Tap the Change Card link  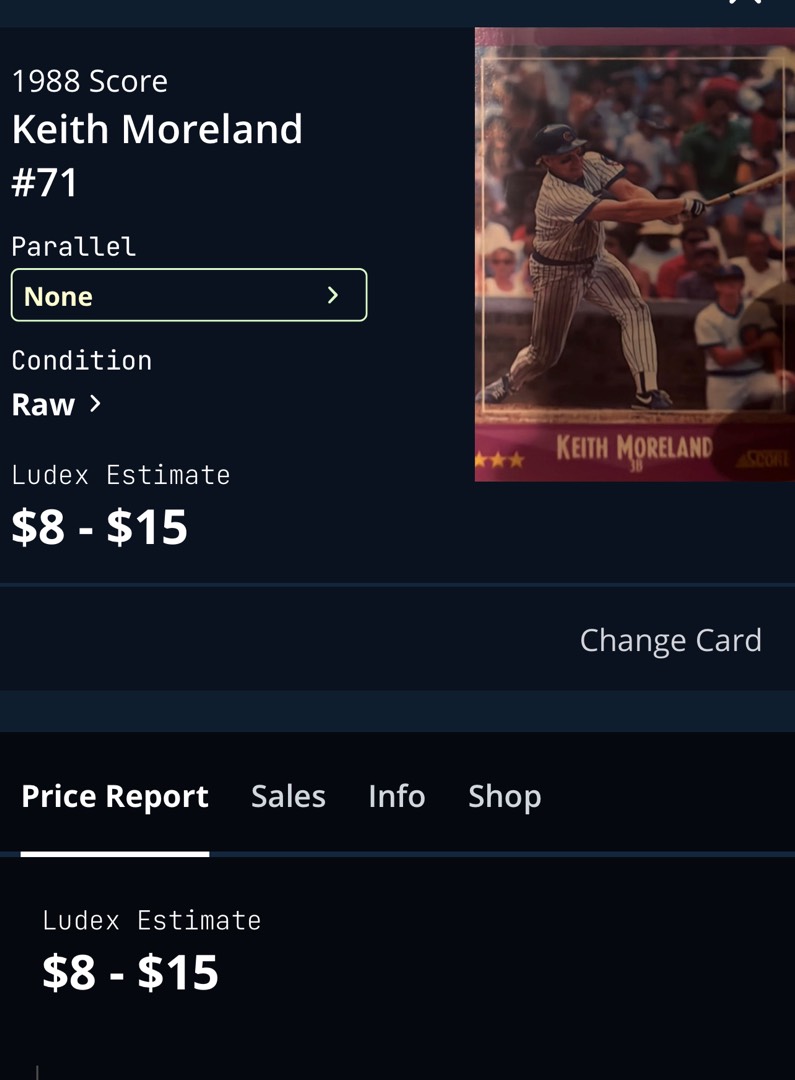pos(670,641)
